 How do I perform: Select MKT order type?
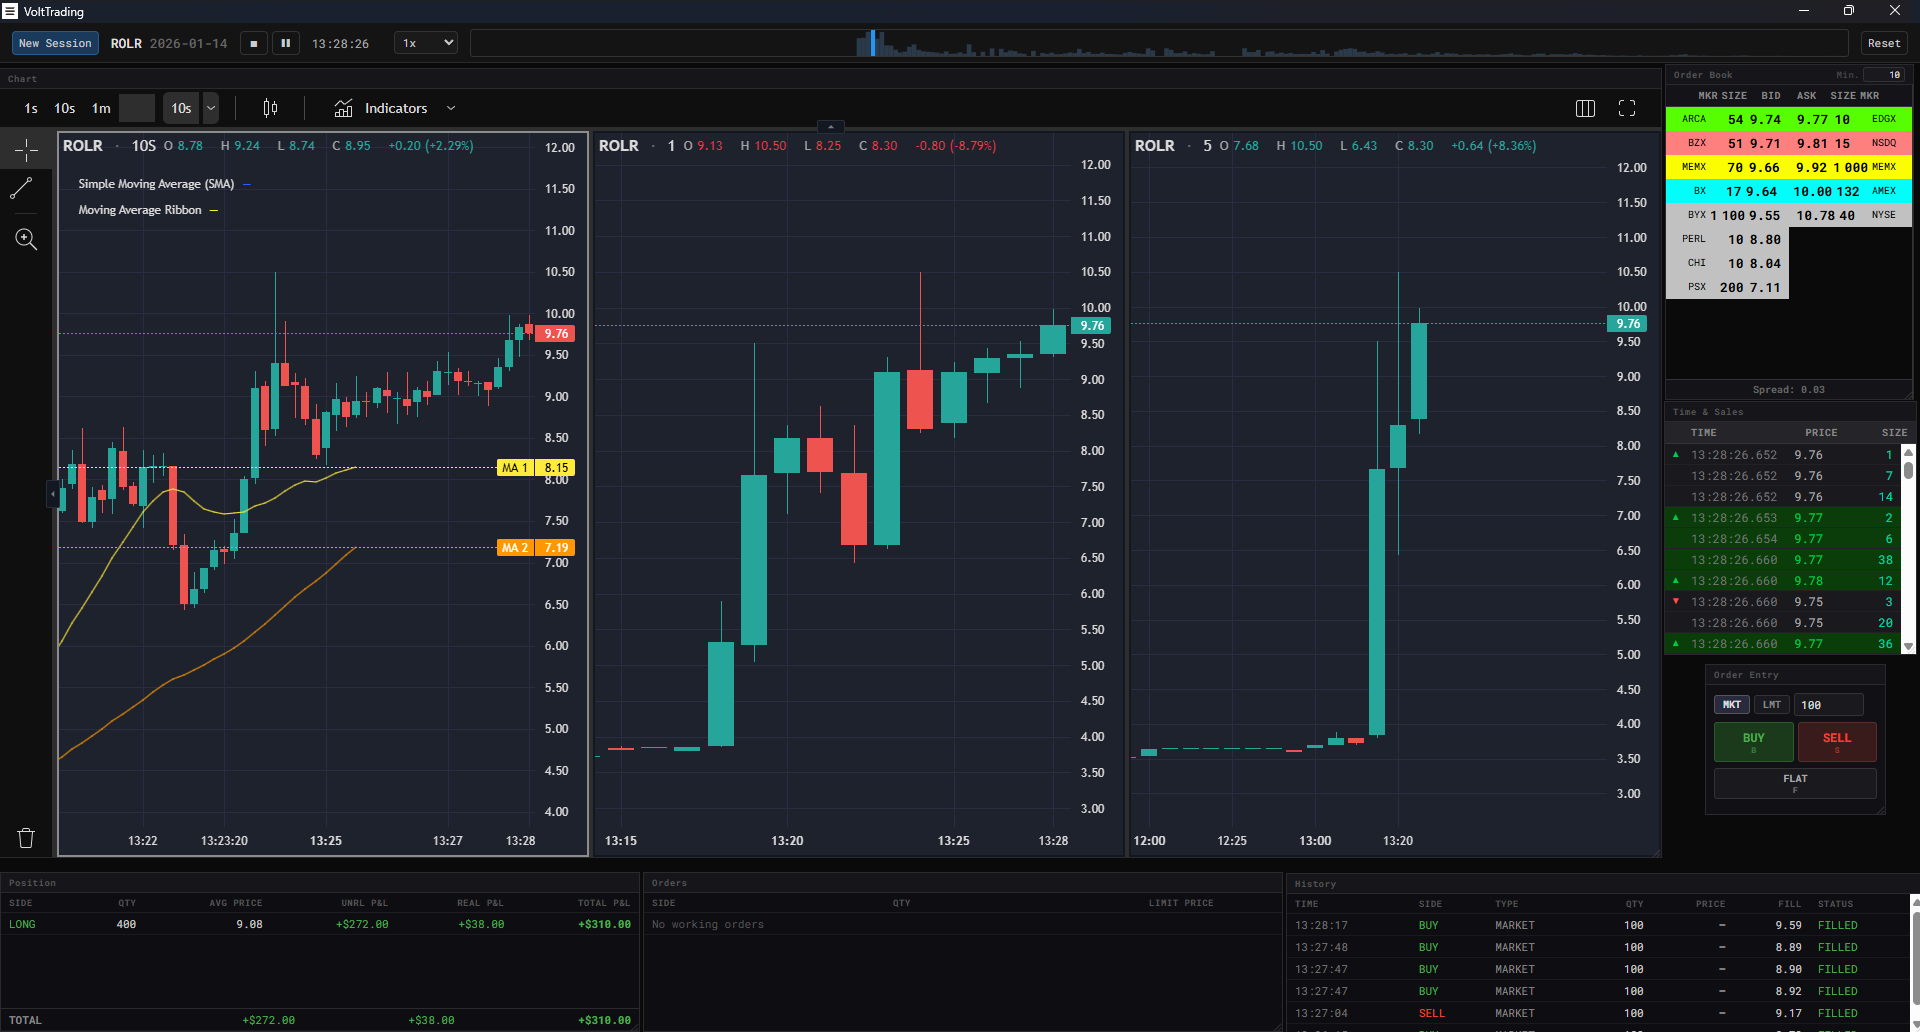click(x=1732, y=704)
